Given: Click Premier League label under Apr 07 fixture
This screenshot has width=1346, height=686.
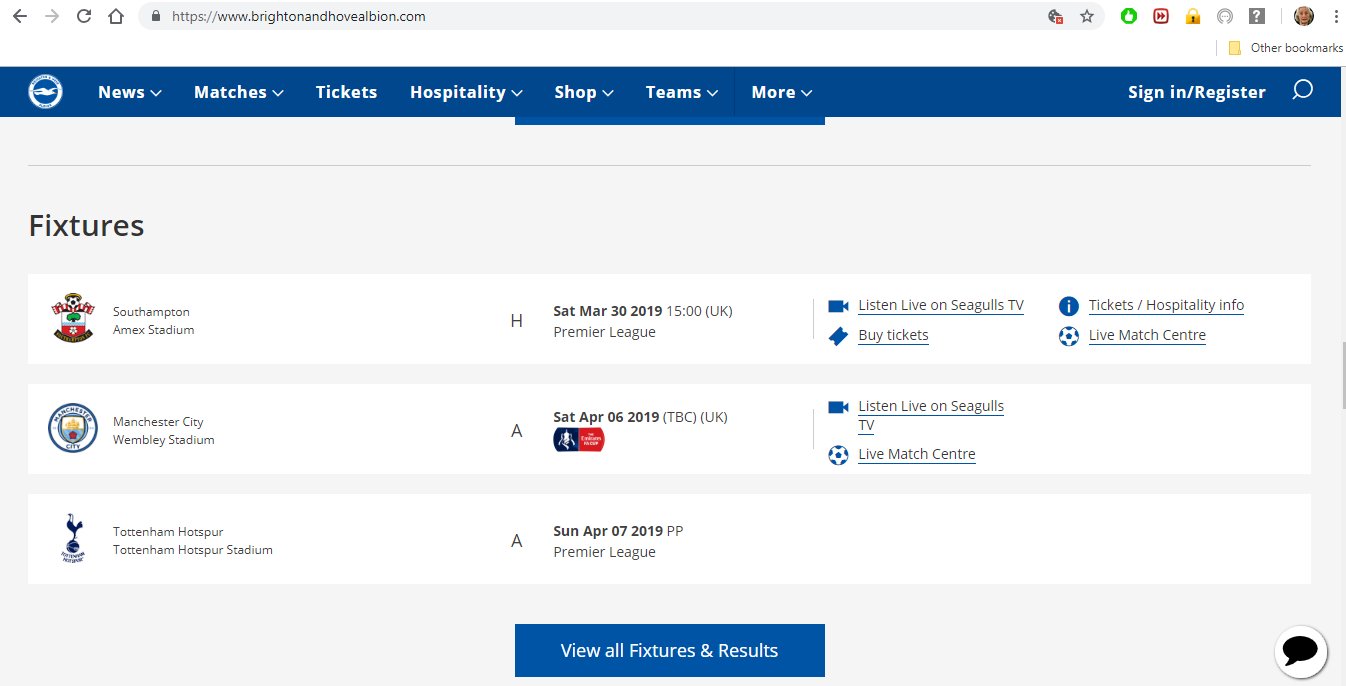Looking at the screenshot, I should (x=604, y=552).
